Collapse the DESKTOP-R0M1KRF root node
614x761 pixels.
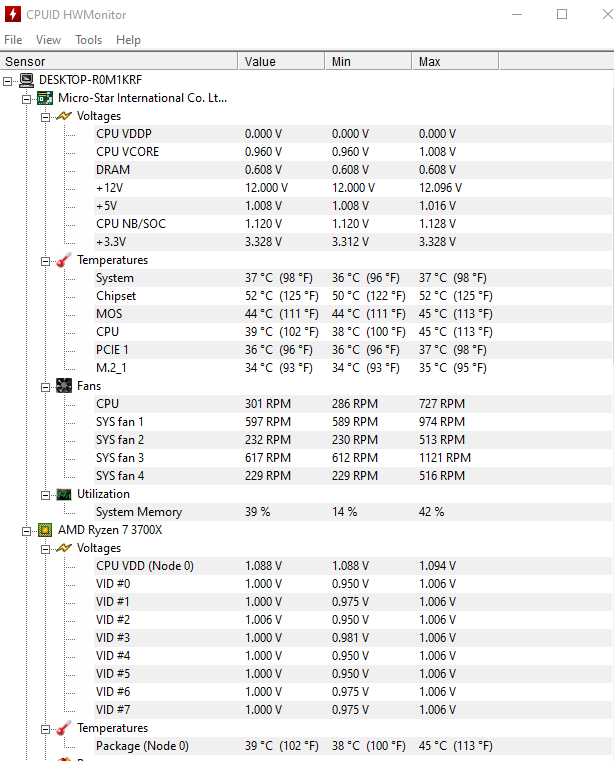pos(9,80)
